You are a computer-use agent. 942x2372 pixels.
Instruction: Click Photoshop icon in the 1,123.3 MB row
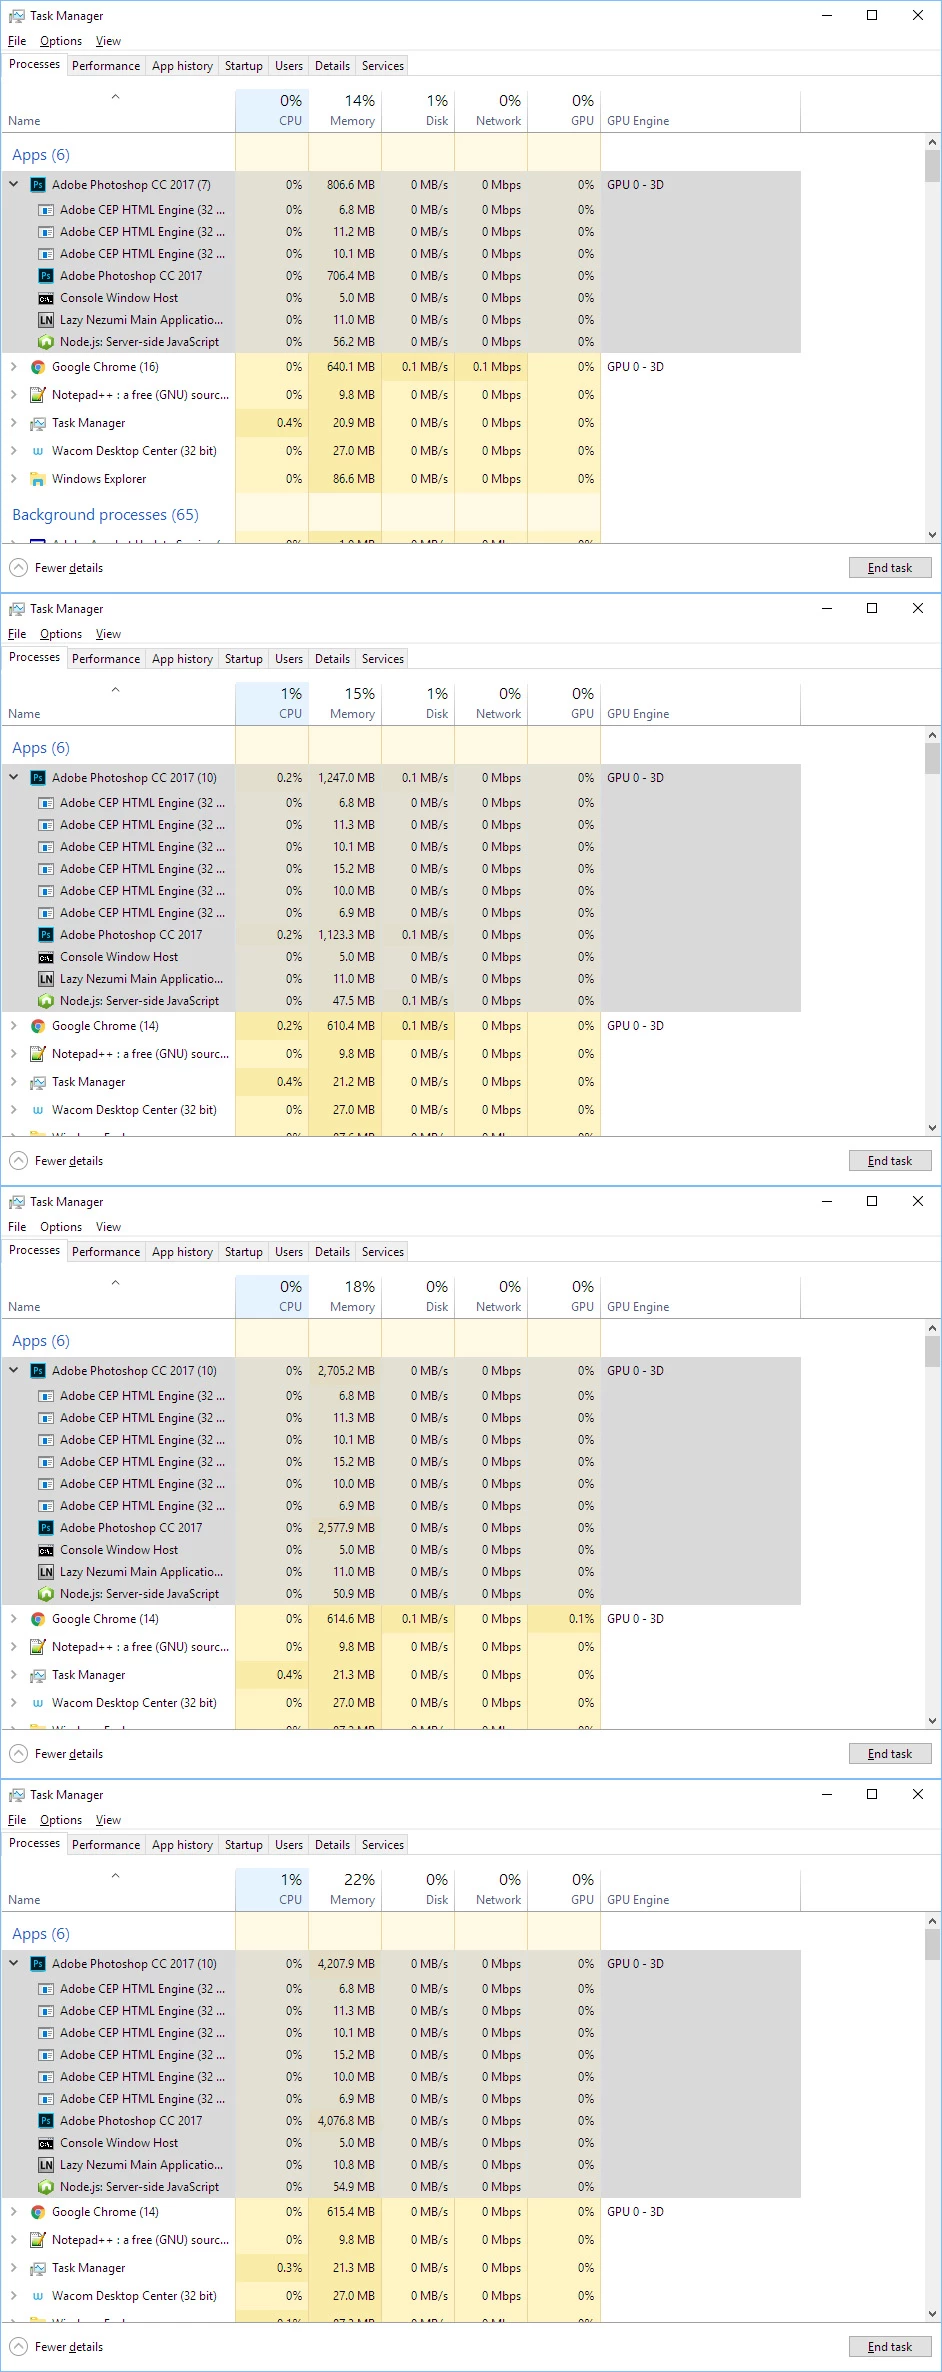(46, 935)
